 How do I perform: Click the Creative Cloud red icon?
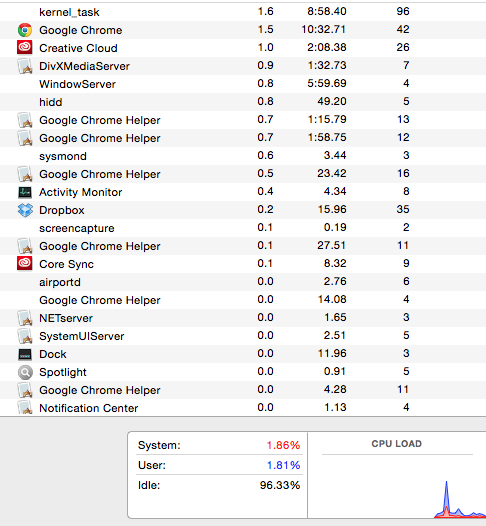pos(25,48)
